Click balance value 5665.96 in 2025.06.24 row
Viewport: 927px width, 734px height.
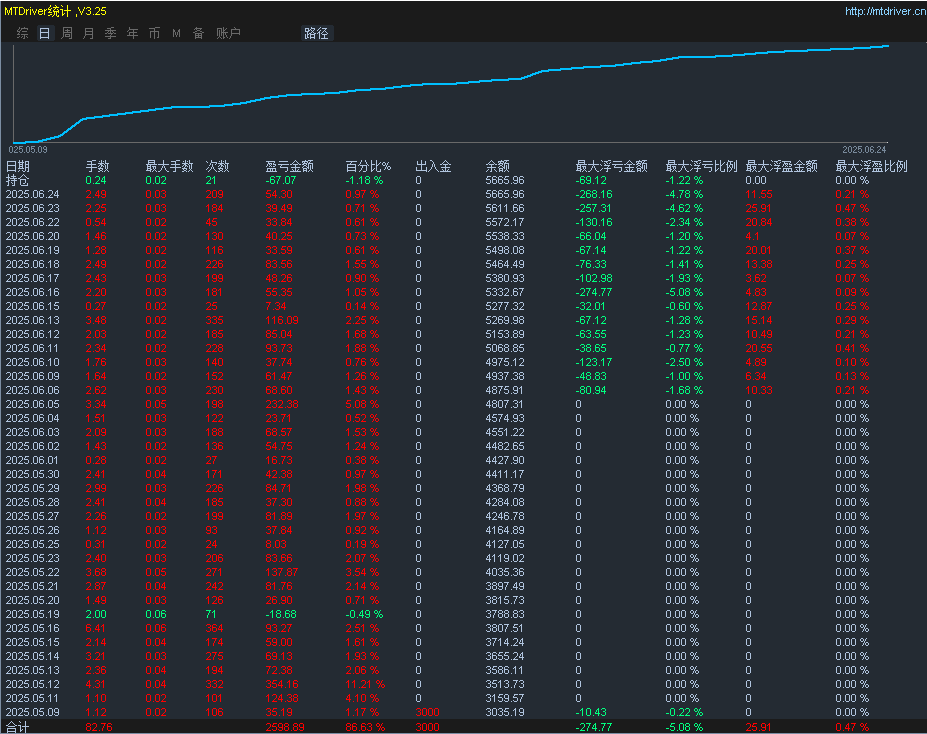(x=505, y=194)
